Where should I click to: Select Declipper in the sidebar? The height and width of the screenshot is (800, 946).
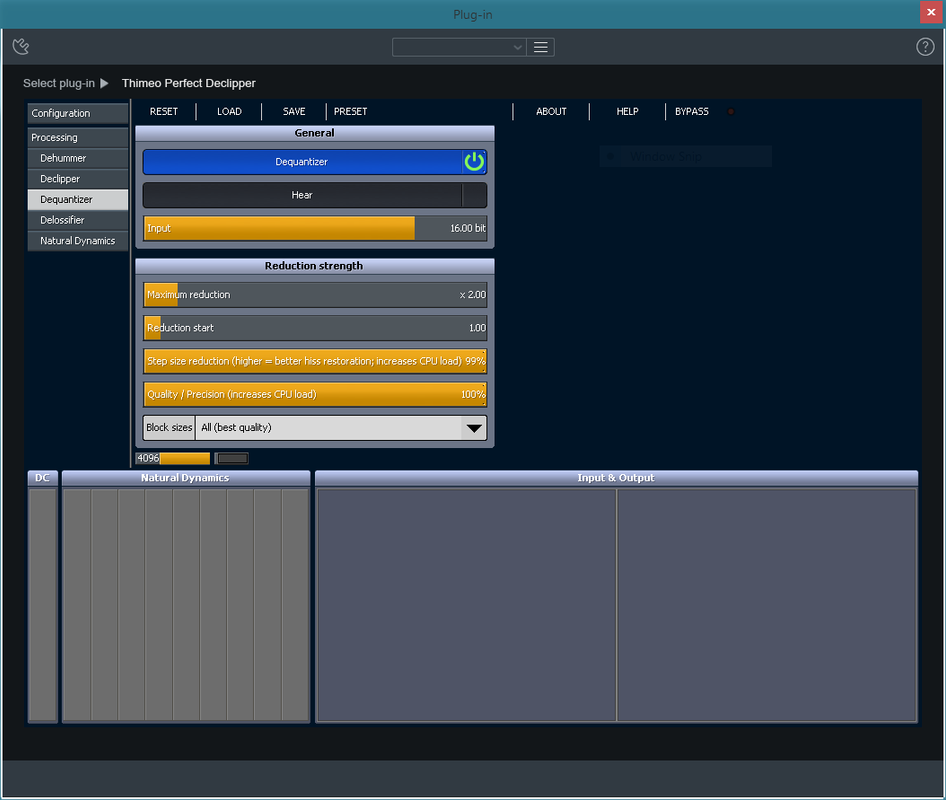pyautogui.click(x=78, y=179)
